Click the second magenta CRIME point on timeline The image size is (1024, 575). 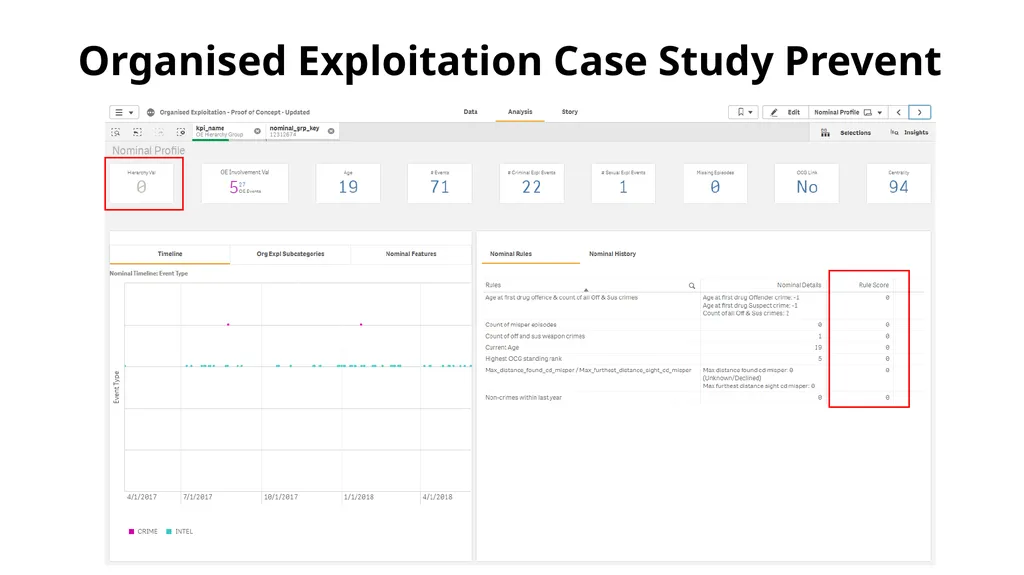click(x=361, y=324)
